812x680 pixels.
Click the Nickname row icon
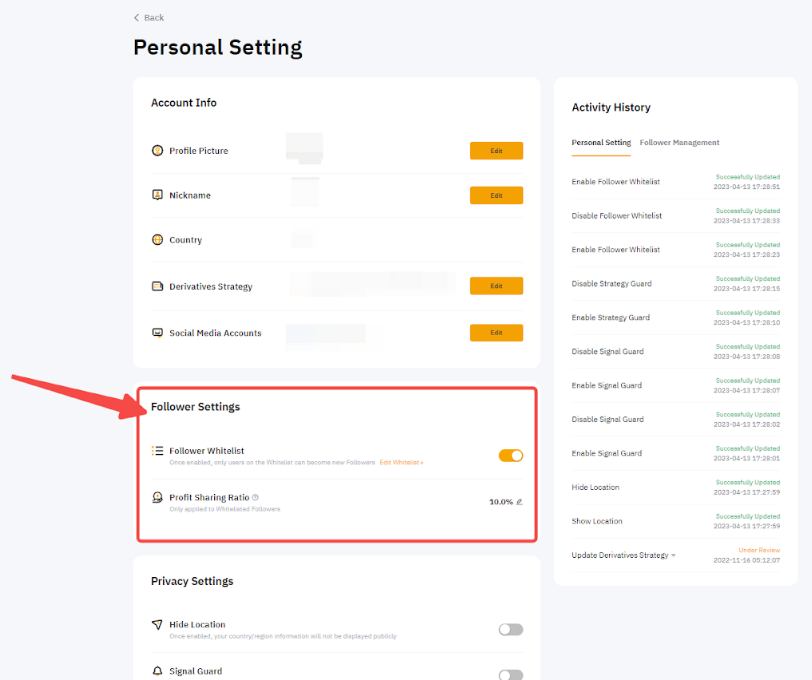[157, 195]
